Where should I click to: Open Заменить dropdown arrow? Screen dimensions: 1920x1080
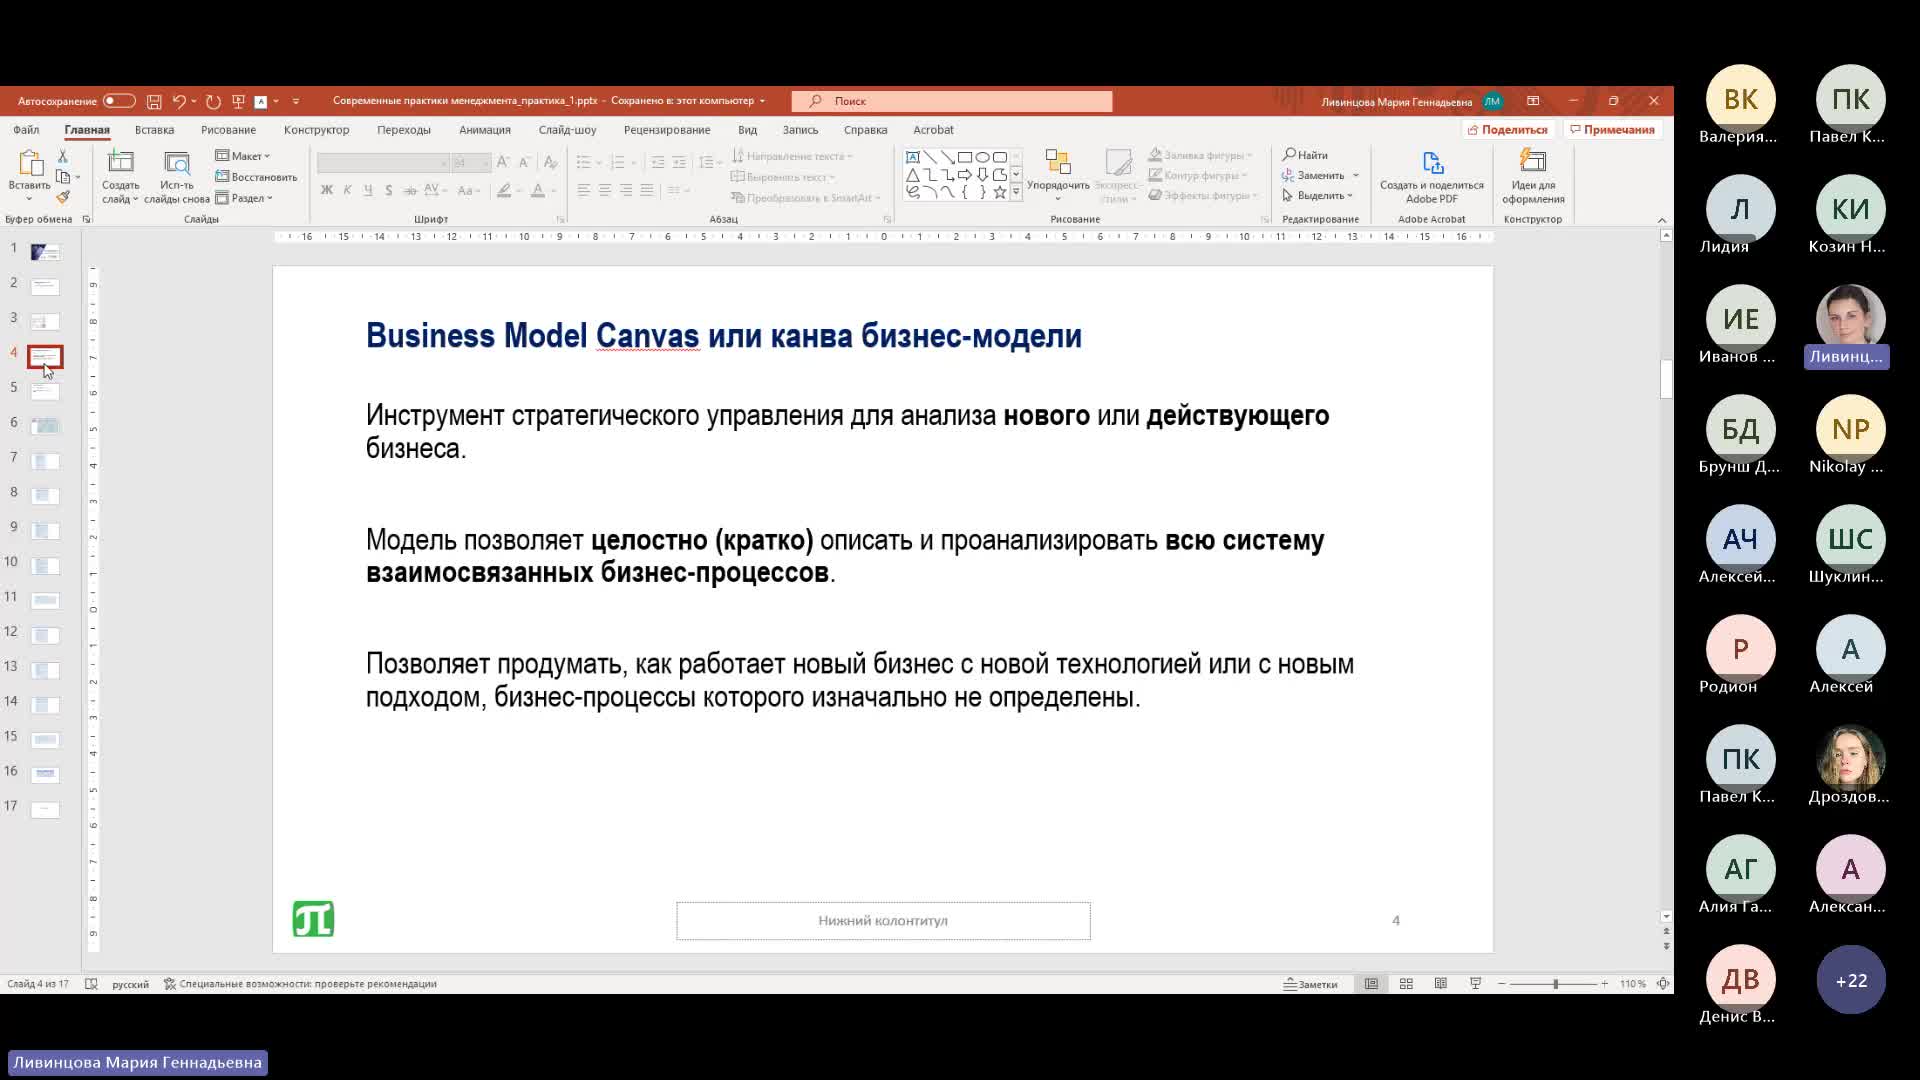point(1356,176)
